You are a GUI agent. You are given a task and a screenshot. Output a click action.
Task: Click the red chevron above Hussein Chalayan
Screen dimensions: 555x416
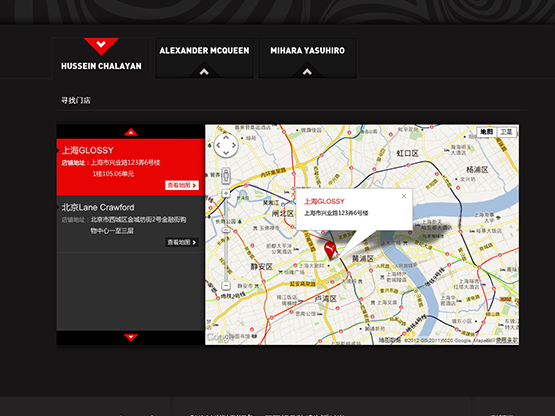[101, 46]
